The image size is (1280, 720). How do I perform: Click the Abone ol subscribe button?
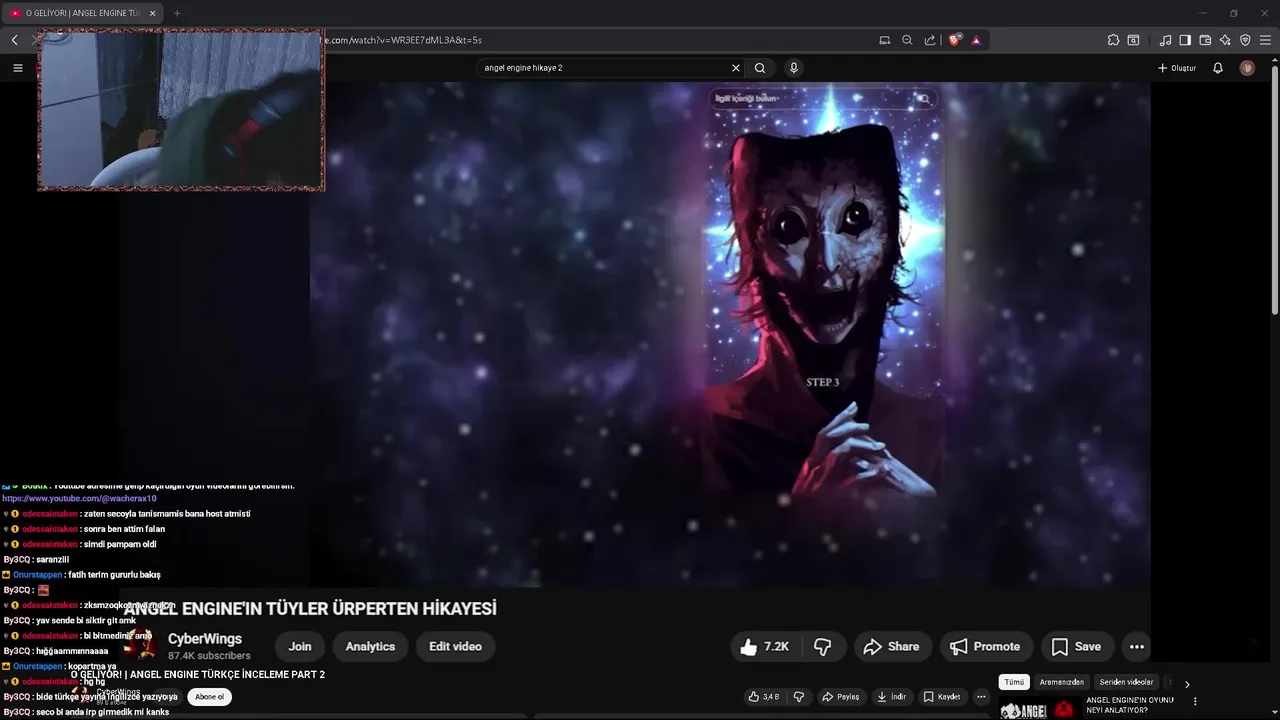tap(210, 697)
